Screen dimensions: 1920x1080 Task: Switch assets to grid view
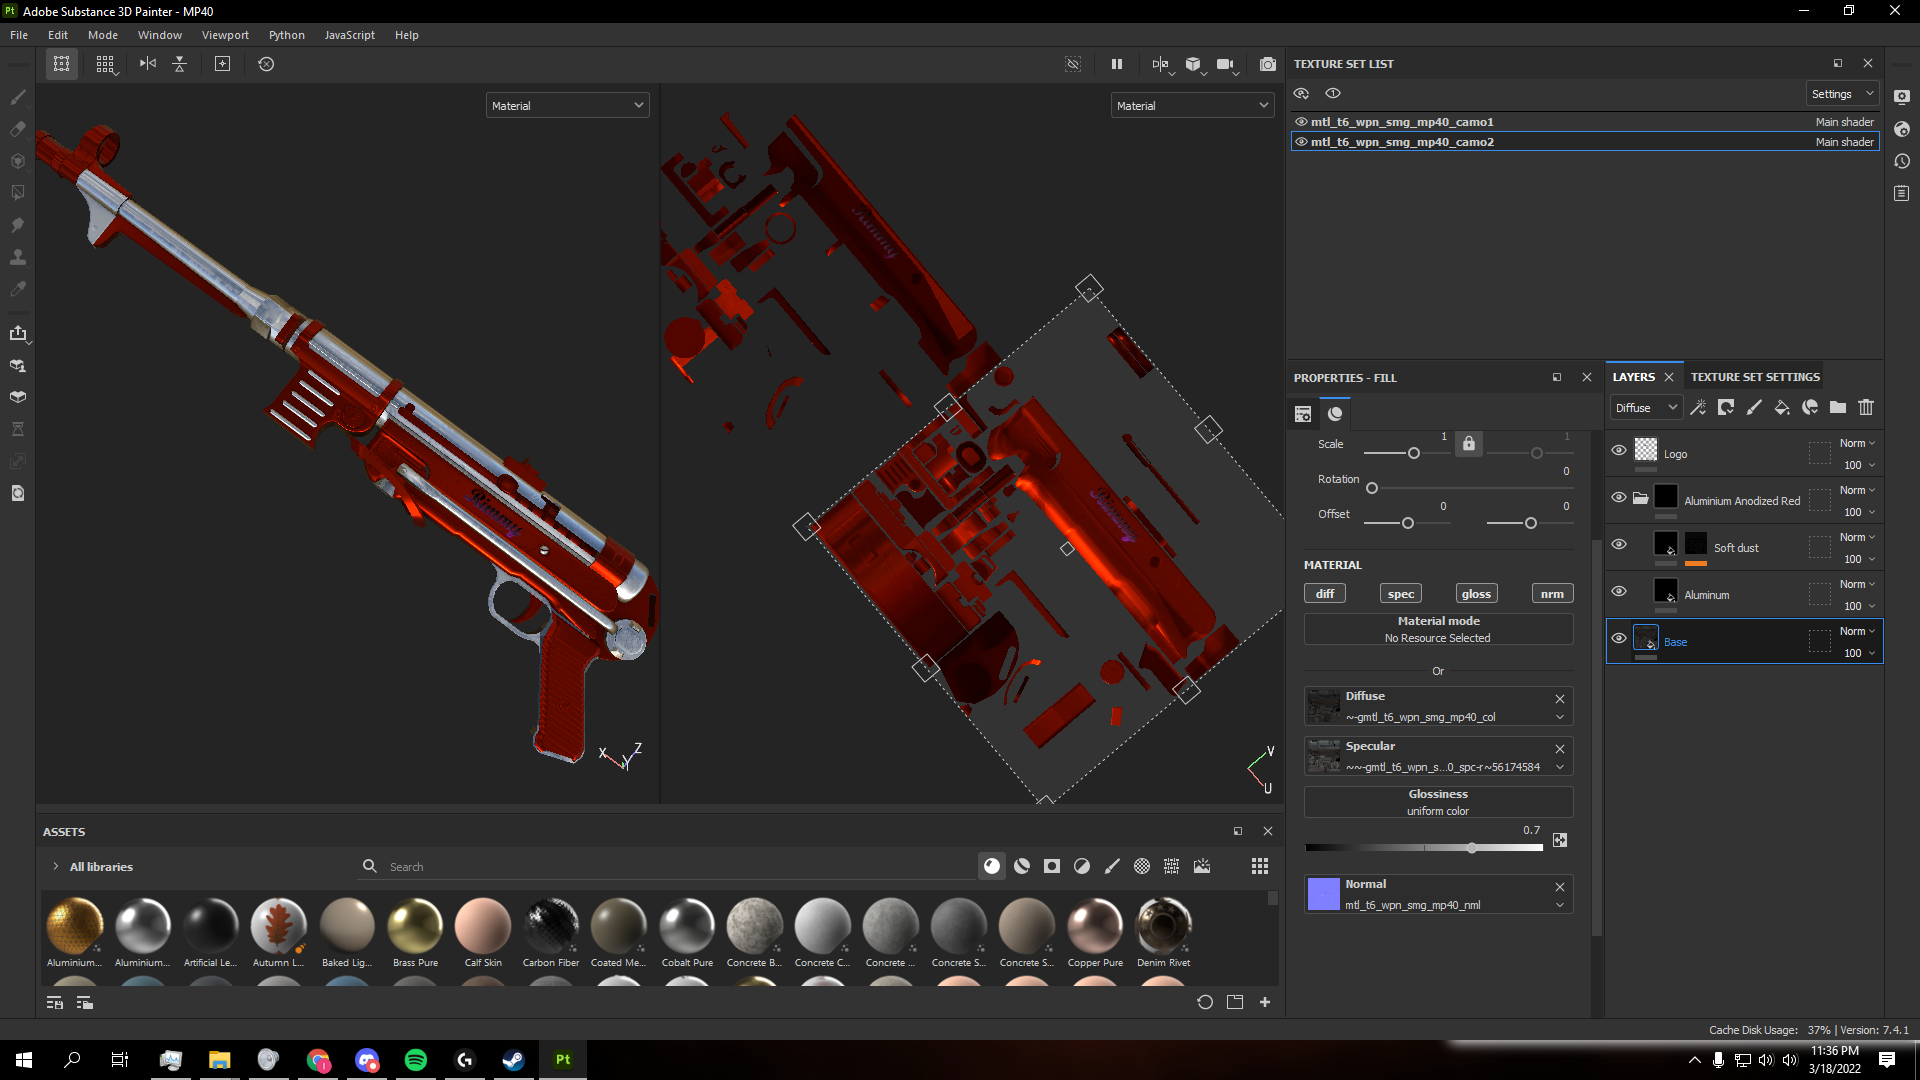(1260, 866)
